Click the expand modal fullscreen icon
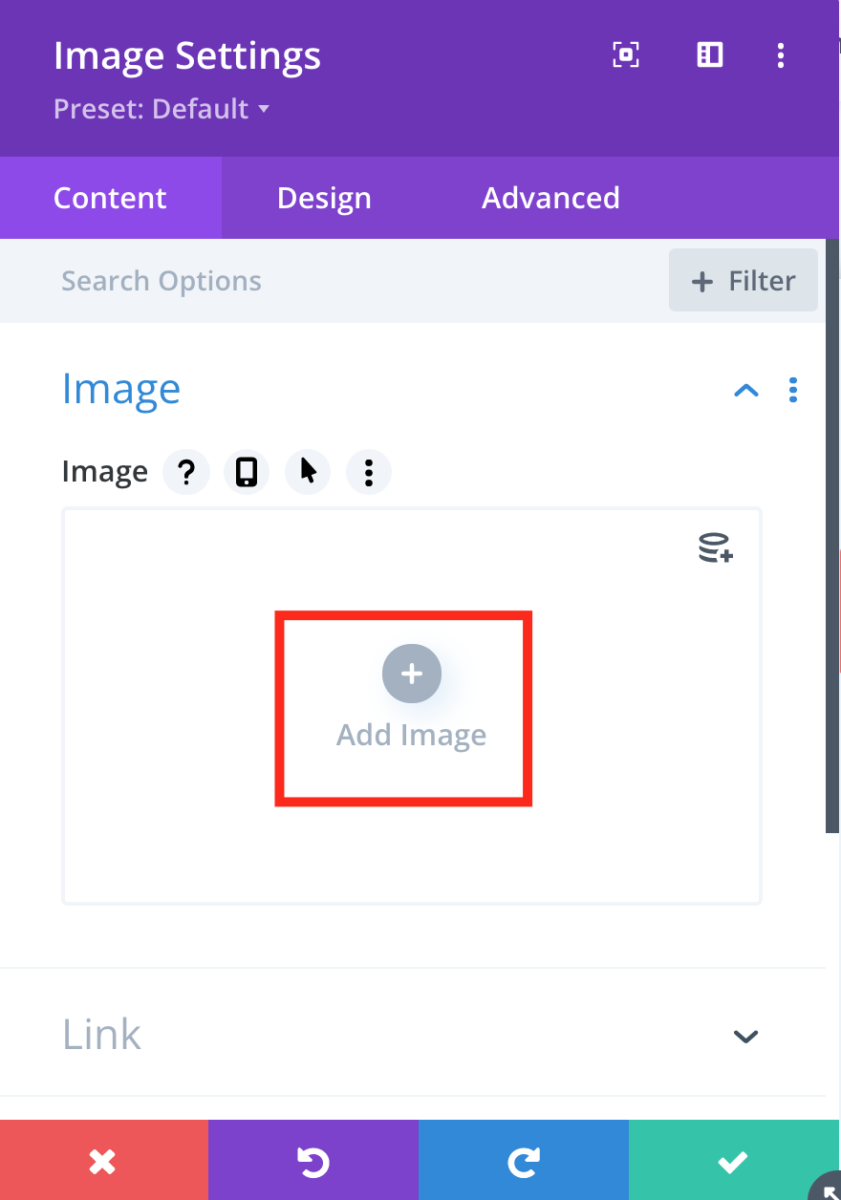The width and height of the screenshot is (841, 1200). click(625, 56)
